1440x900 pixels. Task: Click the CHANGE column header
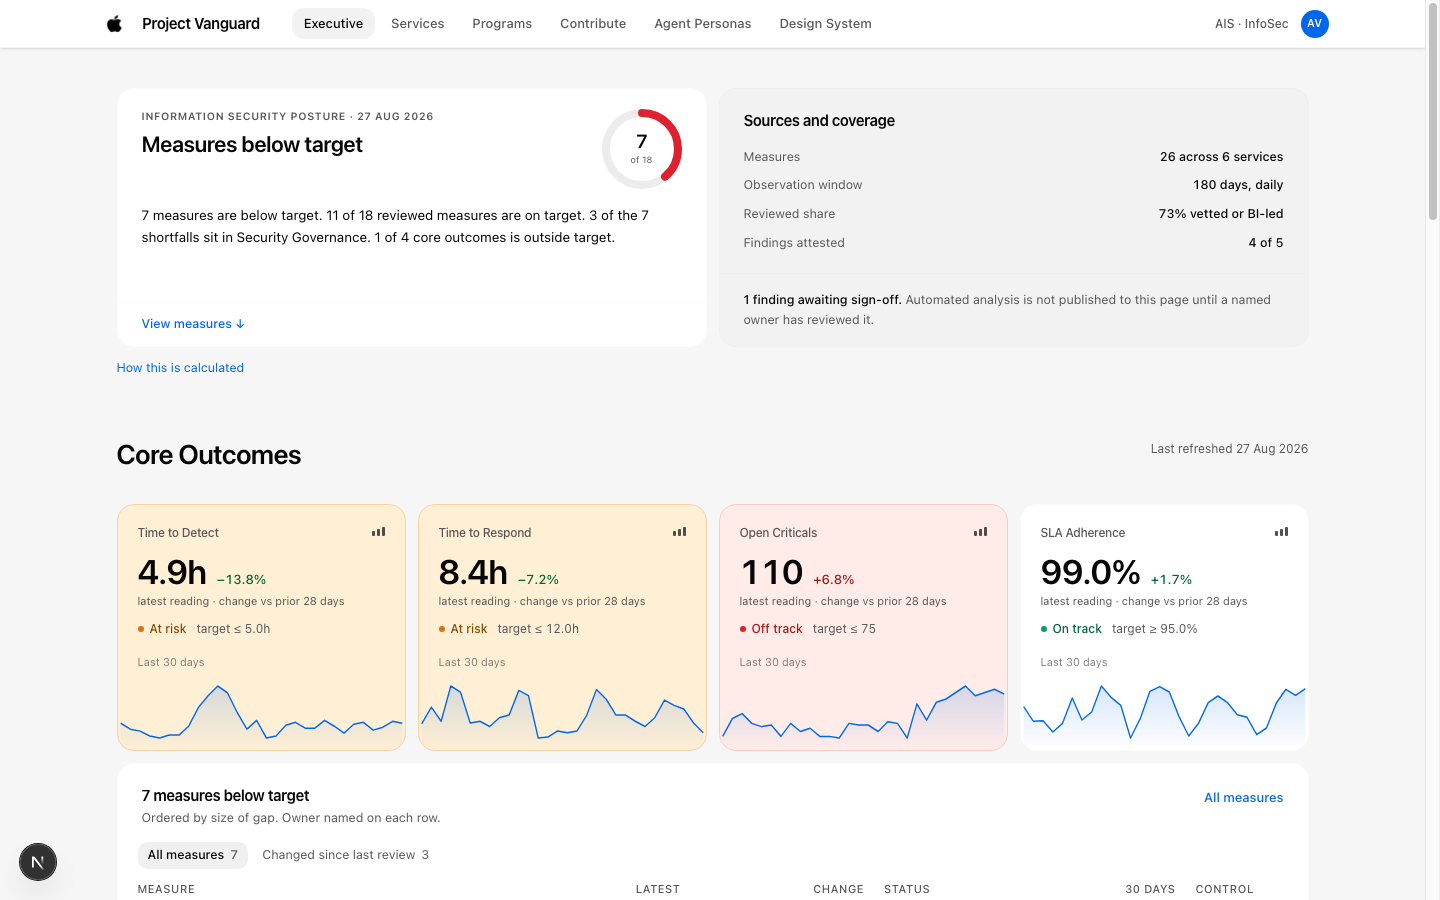(x=838, y=889)
